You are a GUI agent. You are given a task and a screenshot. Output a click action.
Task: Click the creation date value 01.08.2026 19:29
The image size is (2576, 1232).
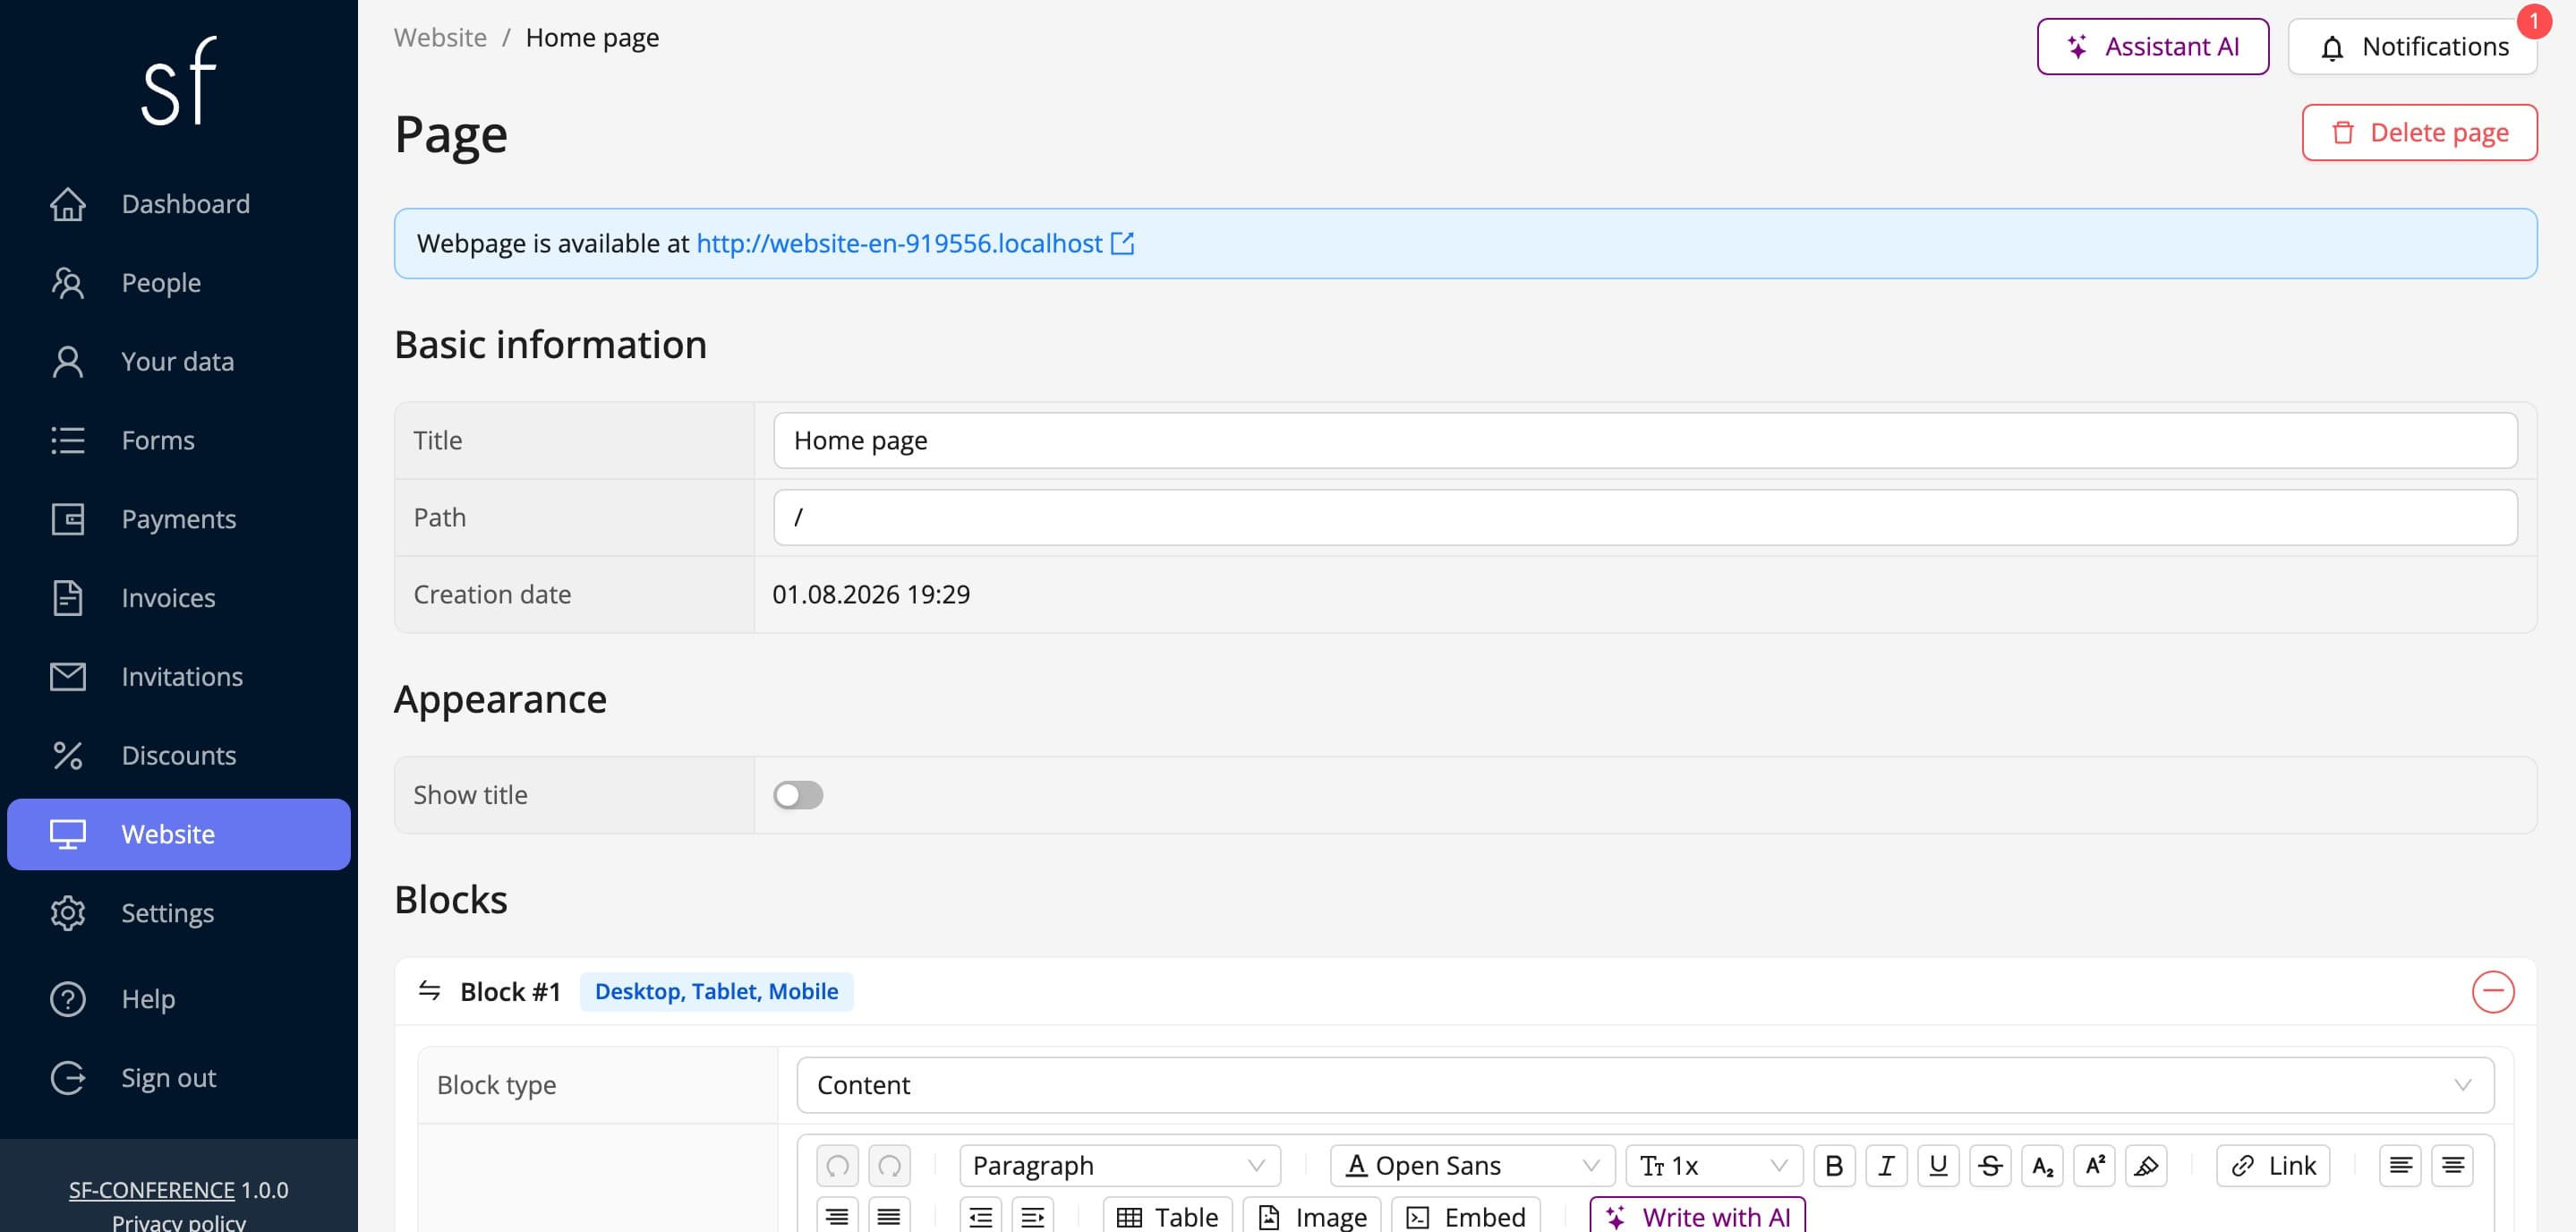click(x=871, y=594)
